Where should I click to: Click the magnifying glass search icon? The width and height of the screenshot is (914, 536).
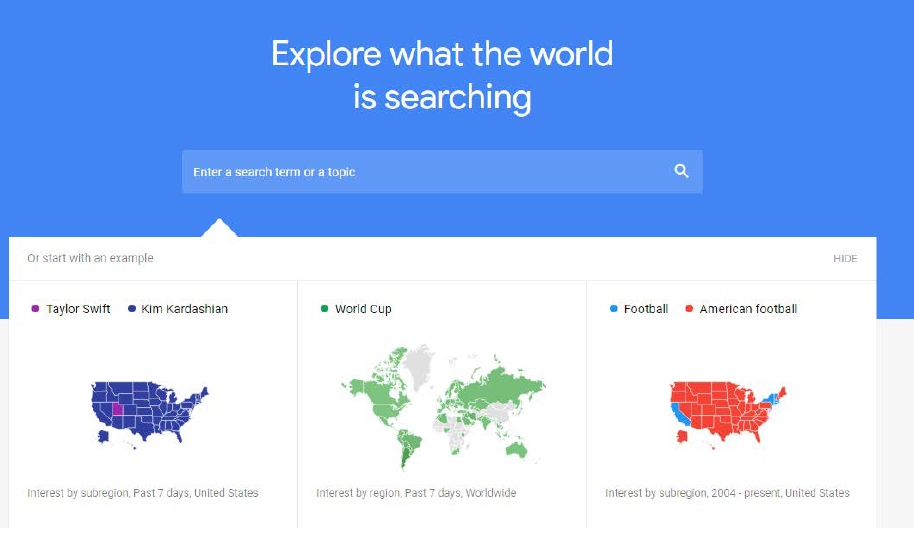[x=681, y=171]
